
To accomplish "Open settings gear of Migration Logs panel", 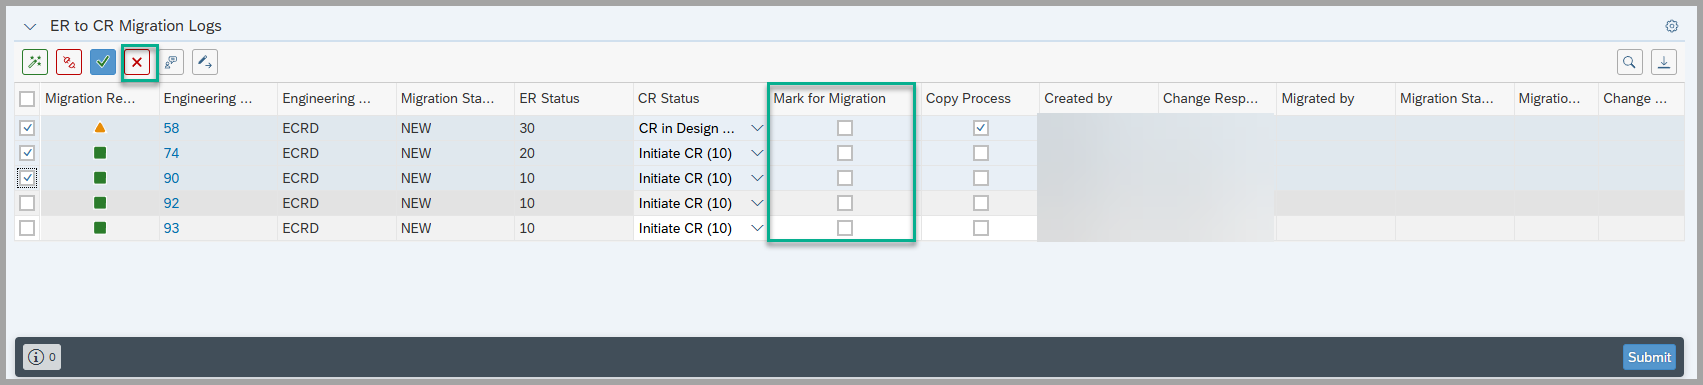I will point(1671,26).
